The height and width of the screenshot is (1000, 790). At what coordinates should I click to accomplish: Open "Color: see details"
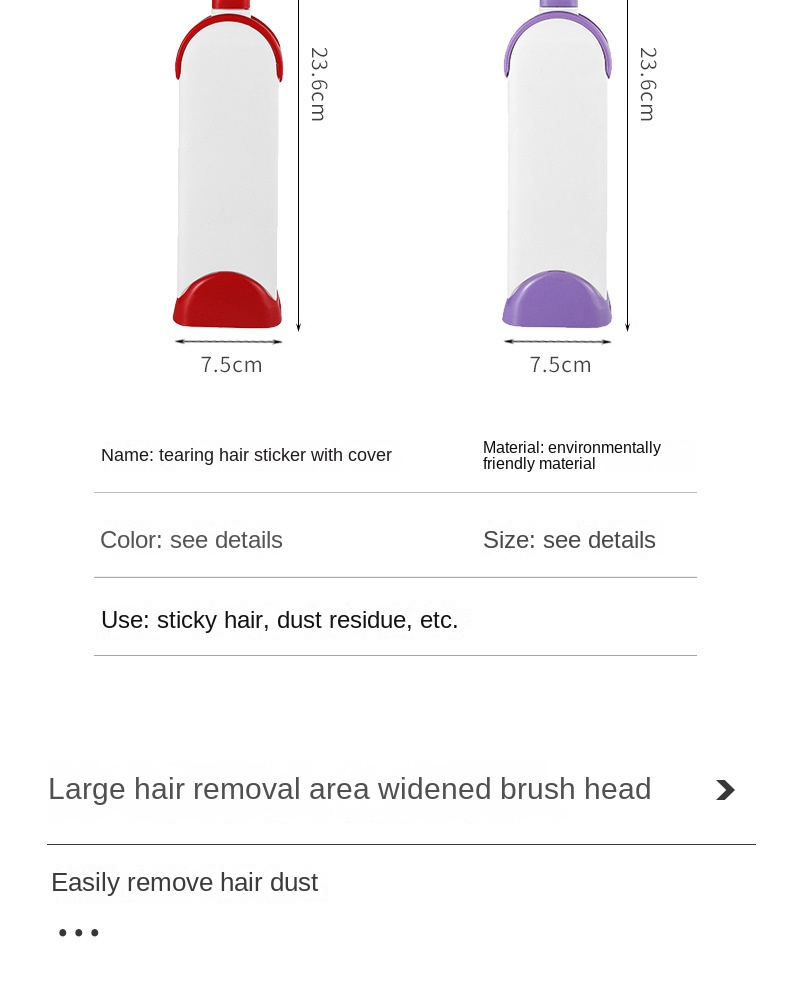[191, 540]
